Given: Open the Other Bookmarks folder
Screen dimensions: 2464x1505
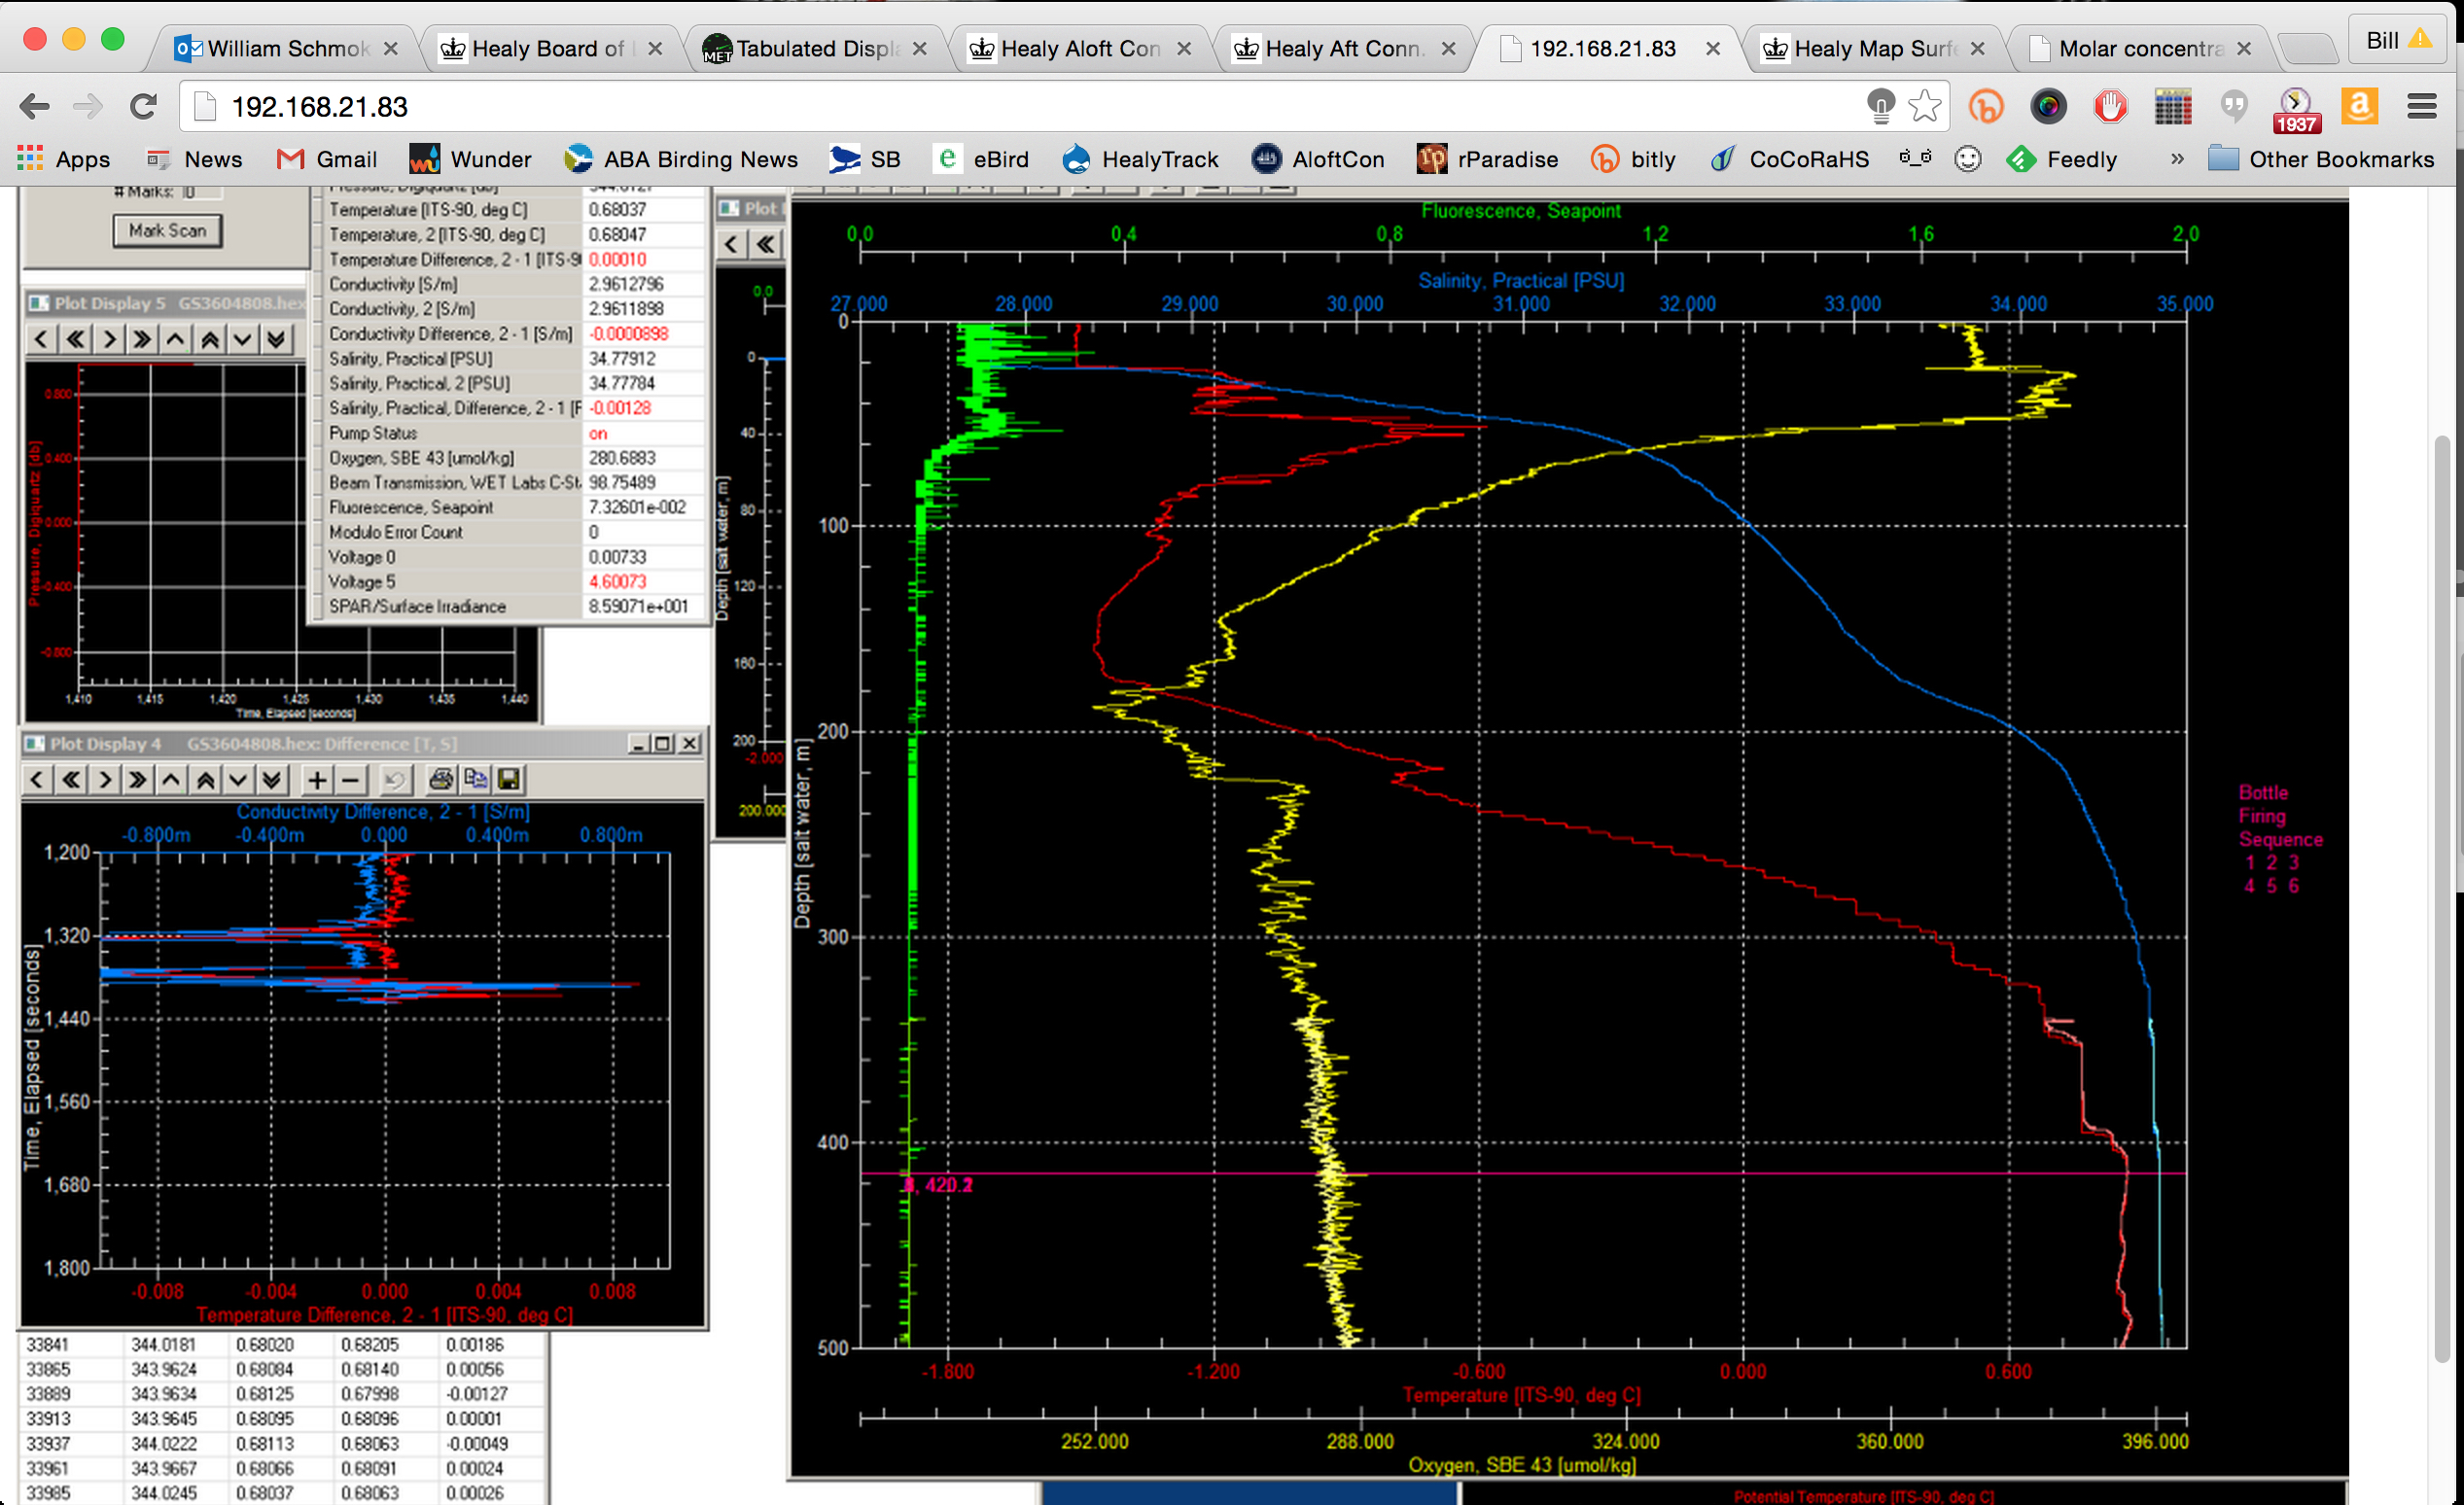Looking at the screenshot, I should [x=2321, y=159].
